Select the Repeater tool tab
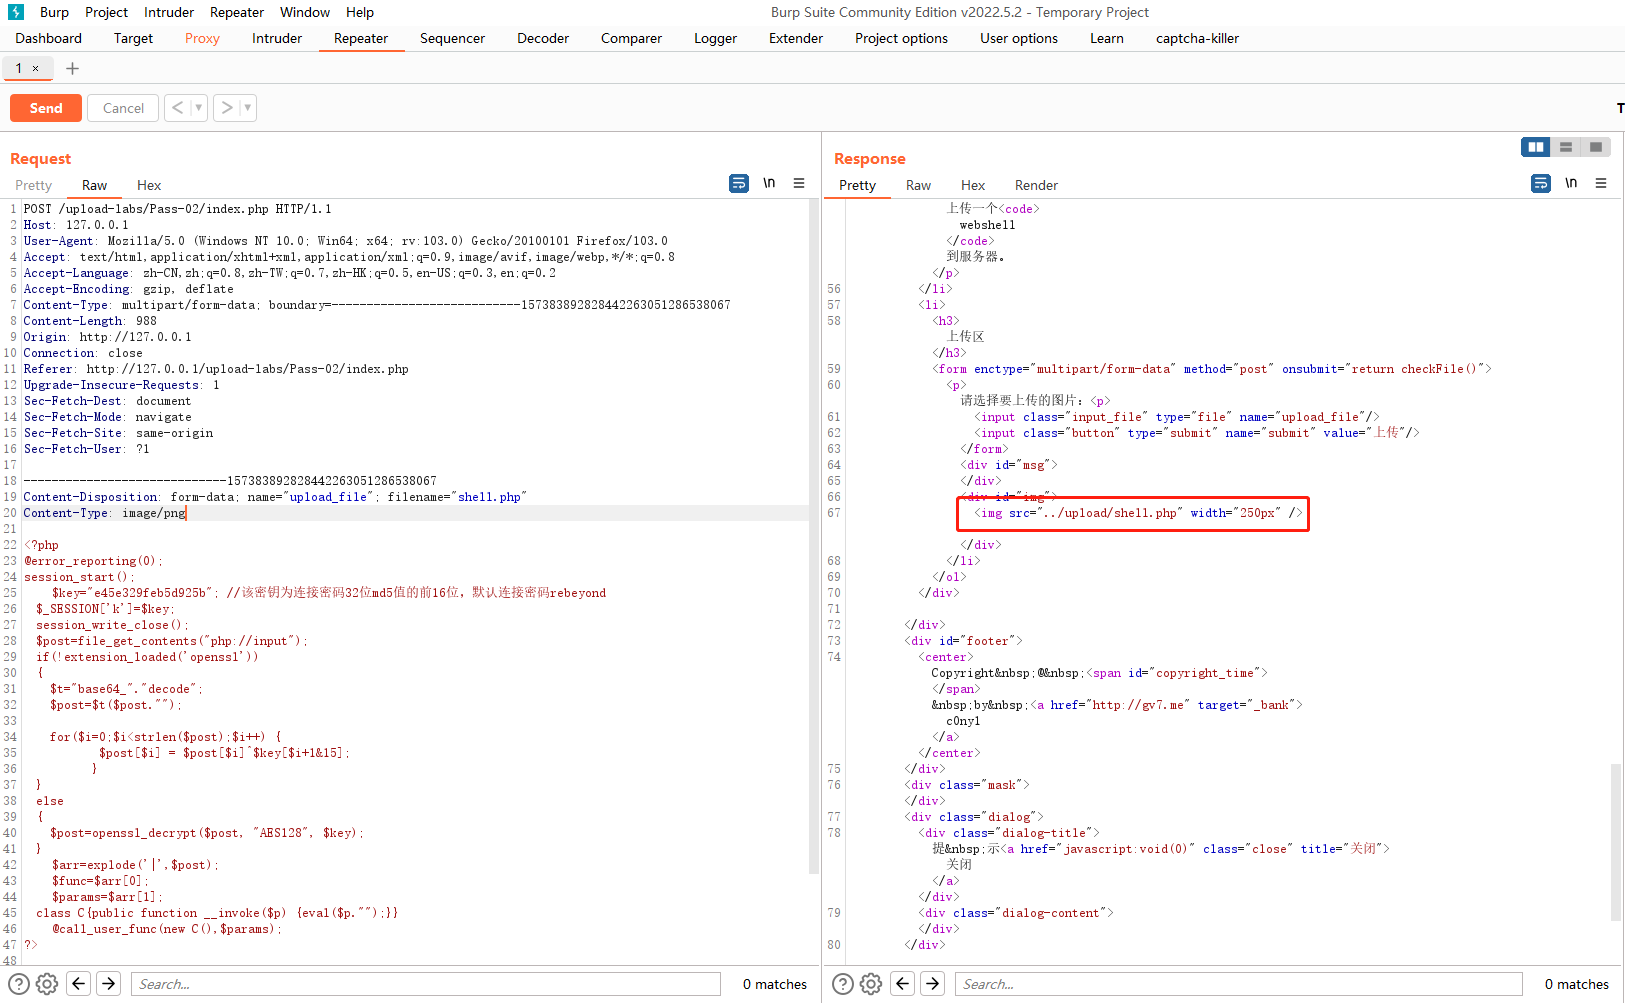Viewport: 1625px width, 1003px height. point(361,38)
